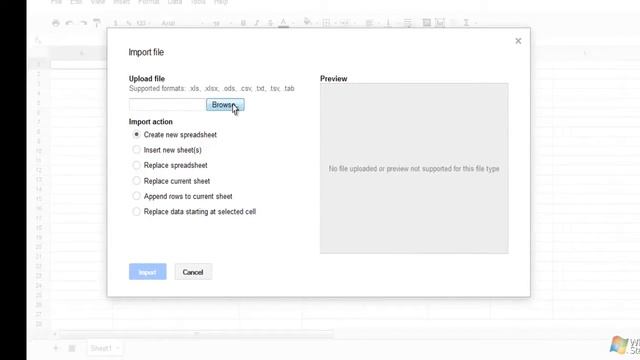Select Create new spreadsheet option
This screenshot has width=640, height=360.
pos(136,134)
